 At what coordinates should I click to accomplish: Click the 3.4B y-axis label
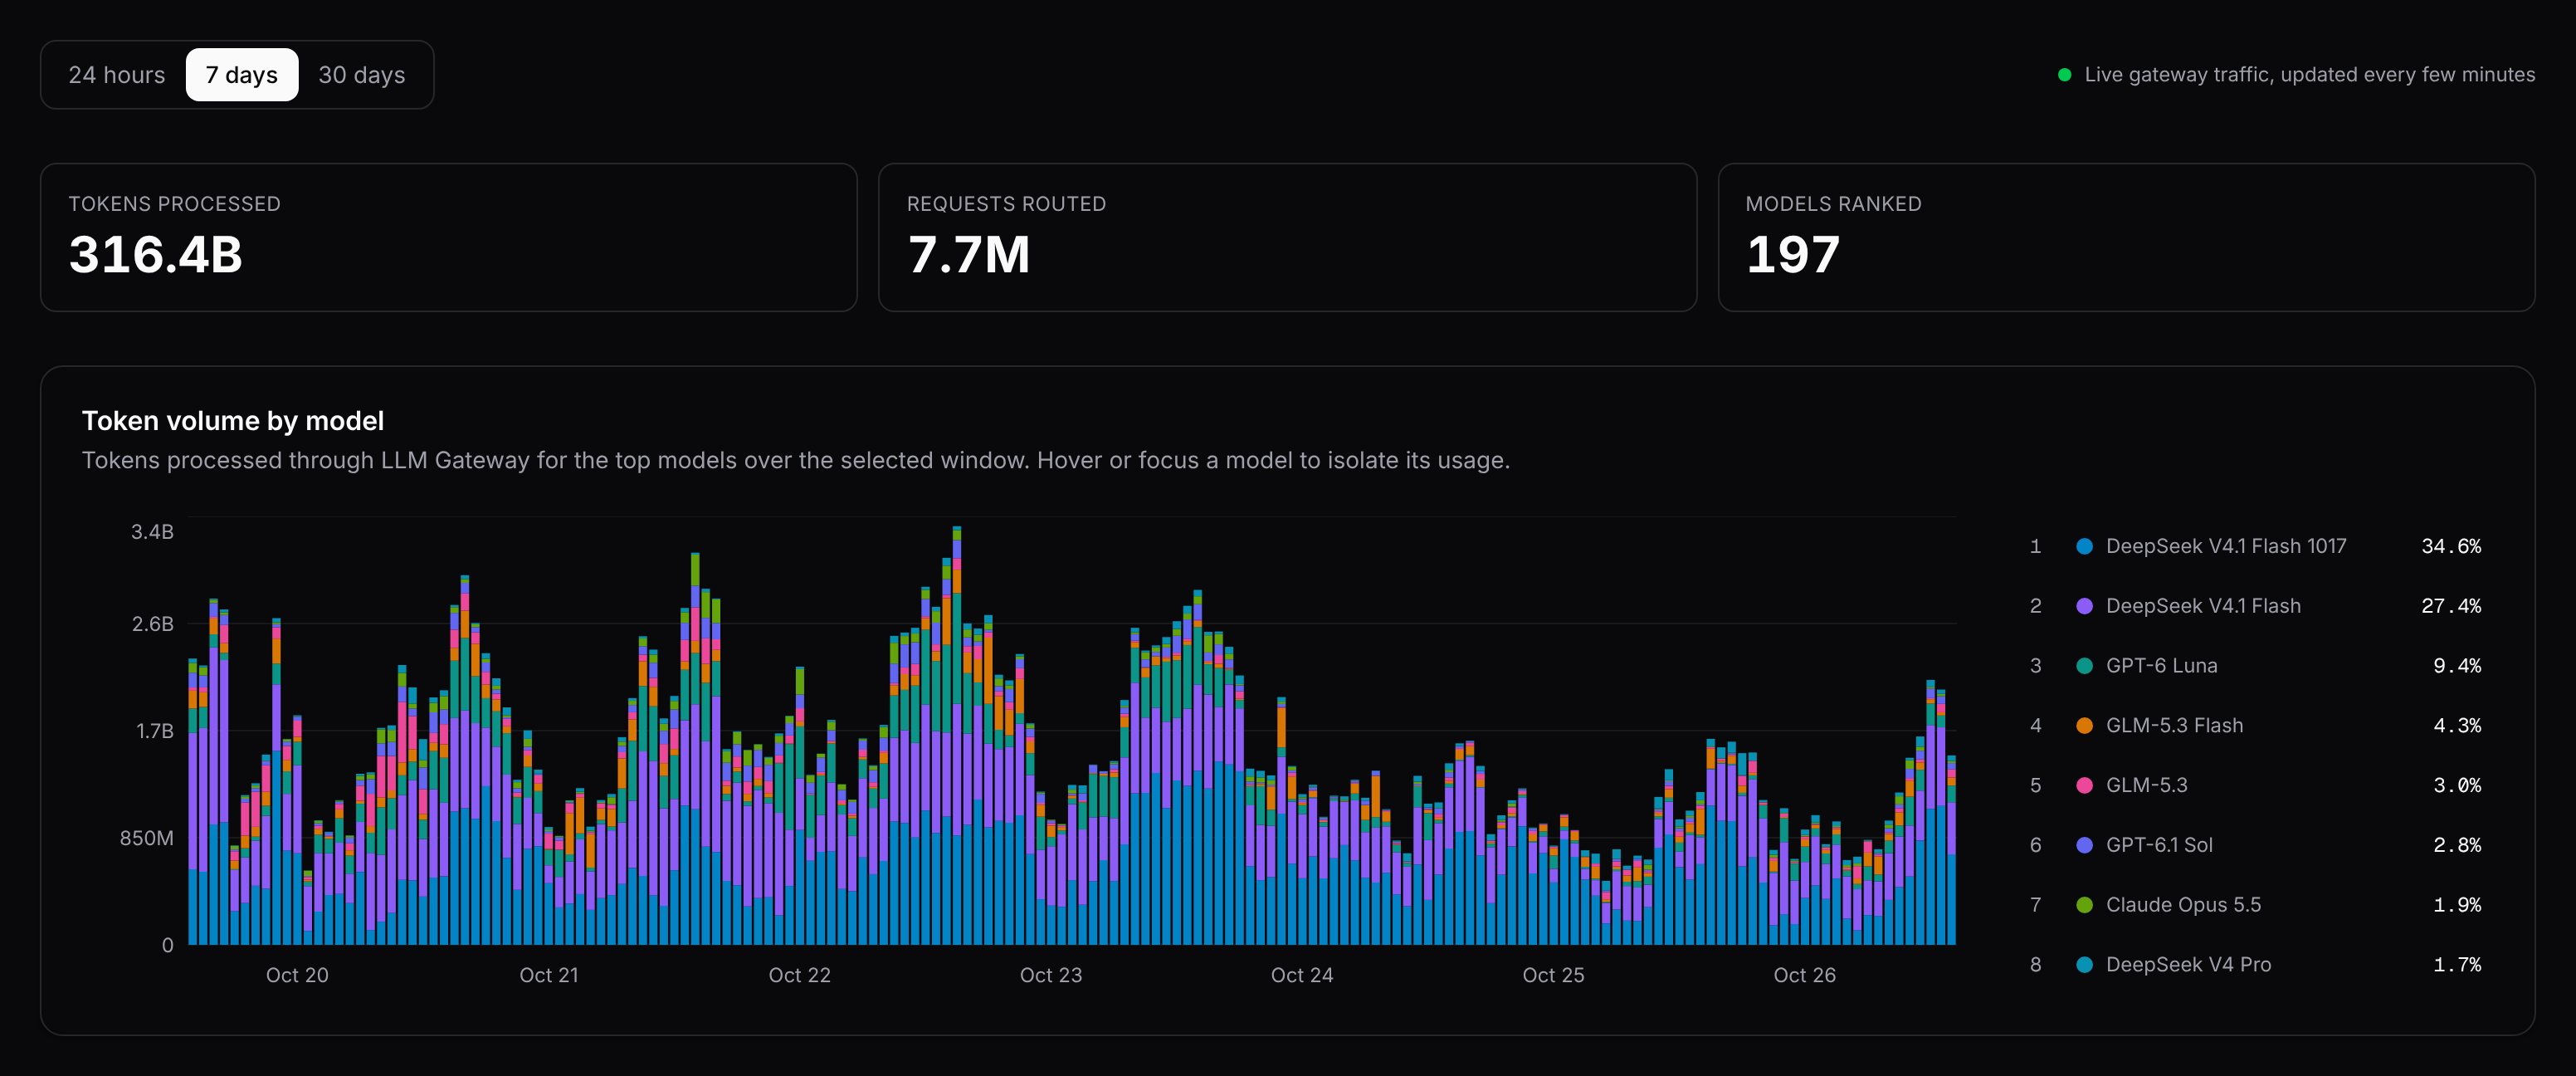pos(152,532)
